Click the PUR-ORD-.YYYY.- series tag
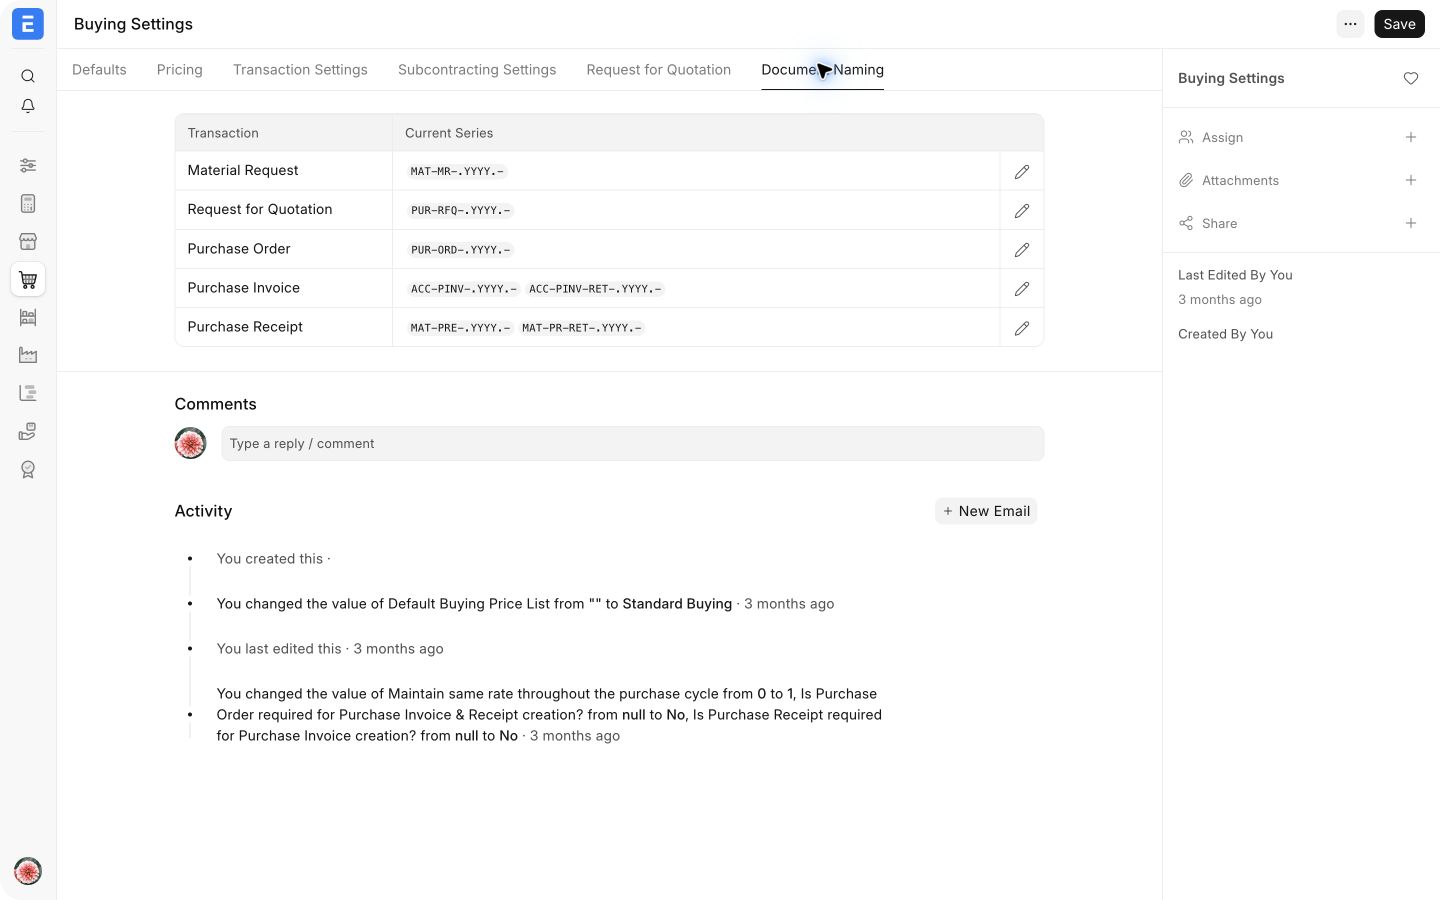This screenshot has width=1440, height=900. pos(461,250)
